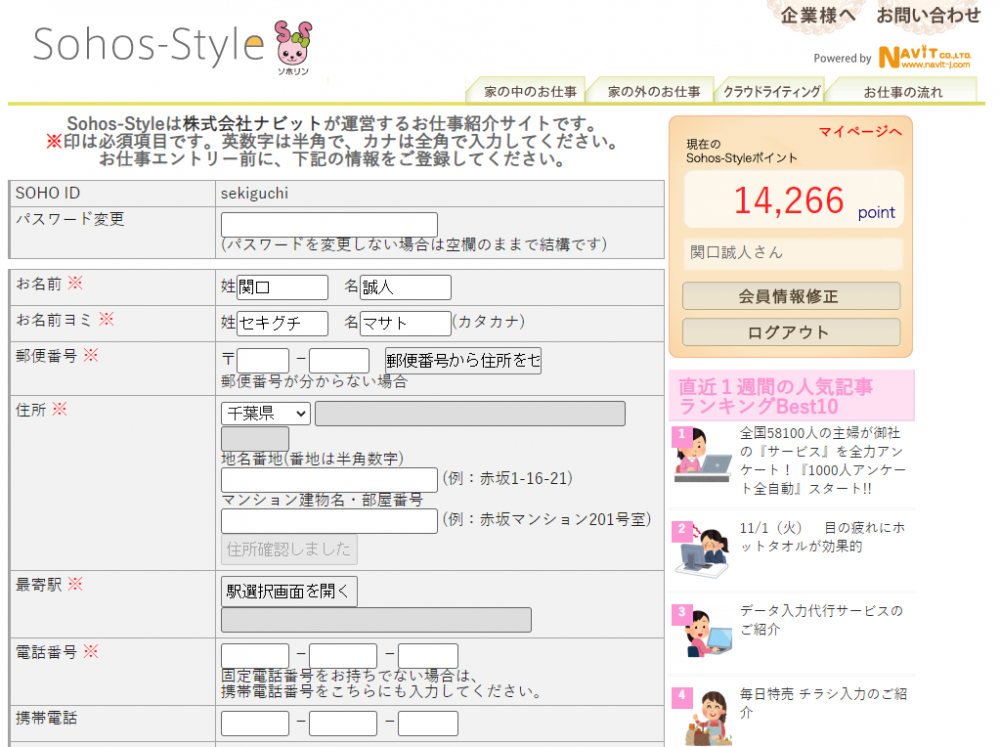Click the 姓 name field containing 関口
1000x747 pixels.
coord(283,287)
